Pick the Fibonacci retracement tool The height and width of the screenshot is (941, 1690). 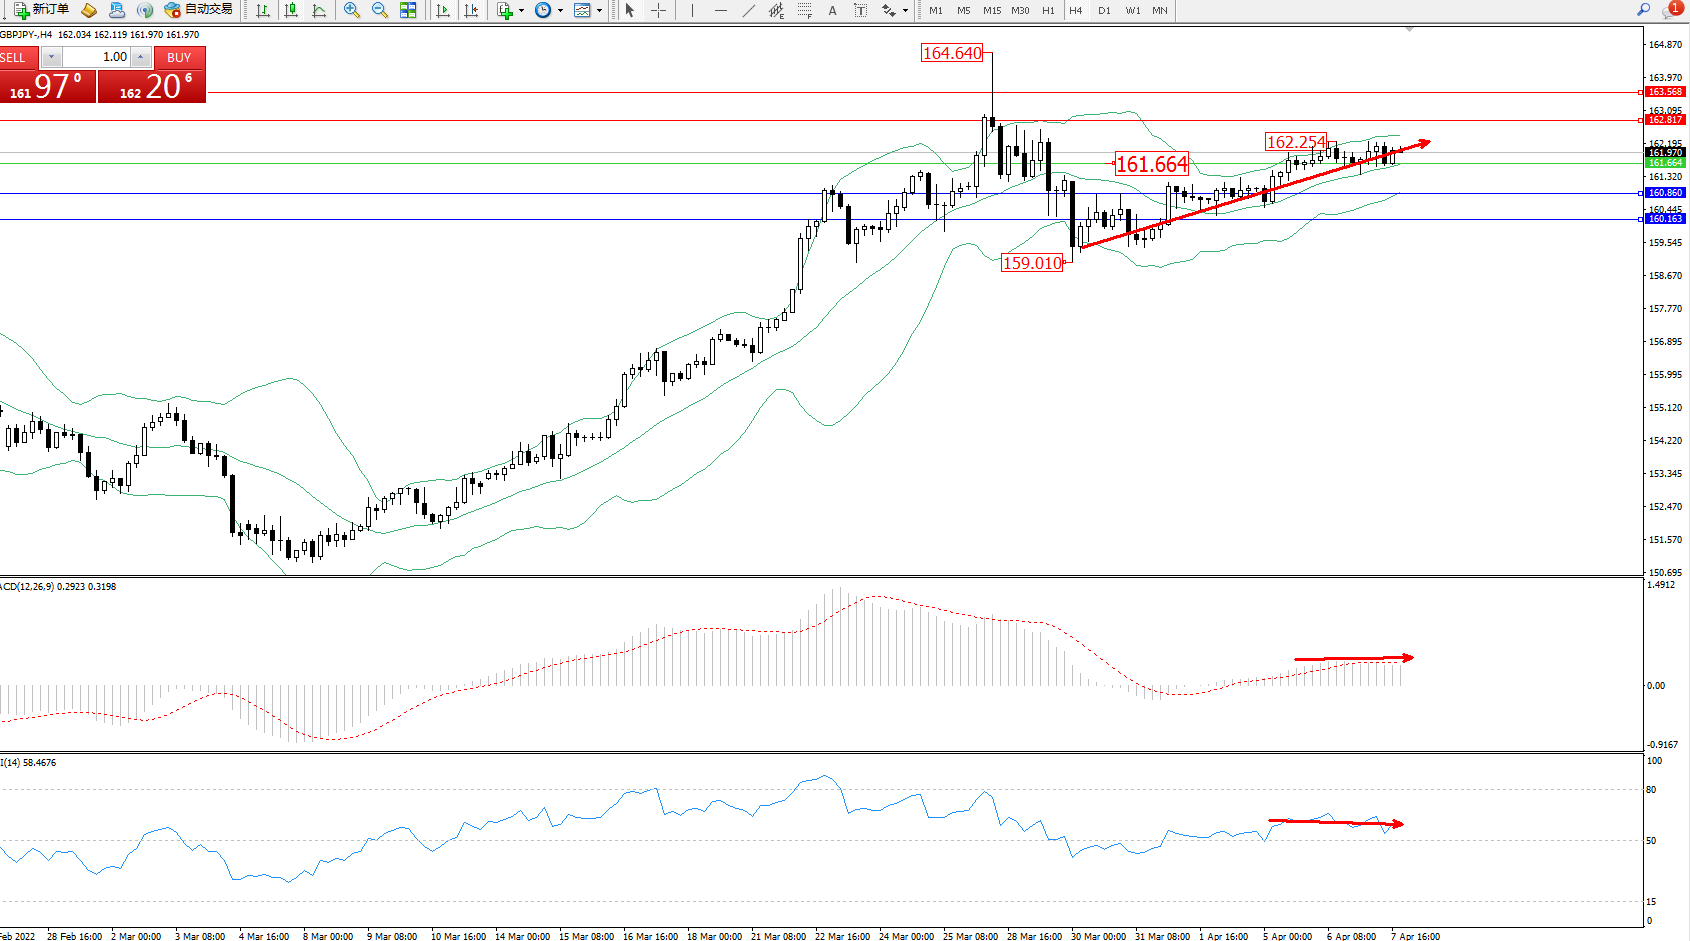804,10
